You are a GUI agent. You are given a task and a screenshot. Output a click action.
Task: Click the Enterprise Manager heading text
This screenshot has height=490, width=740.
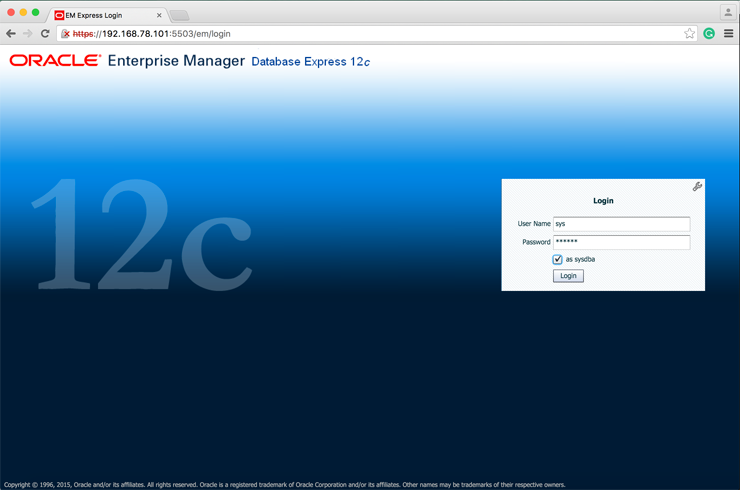[x=176, y=61]
